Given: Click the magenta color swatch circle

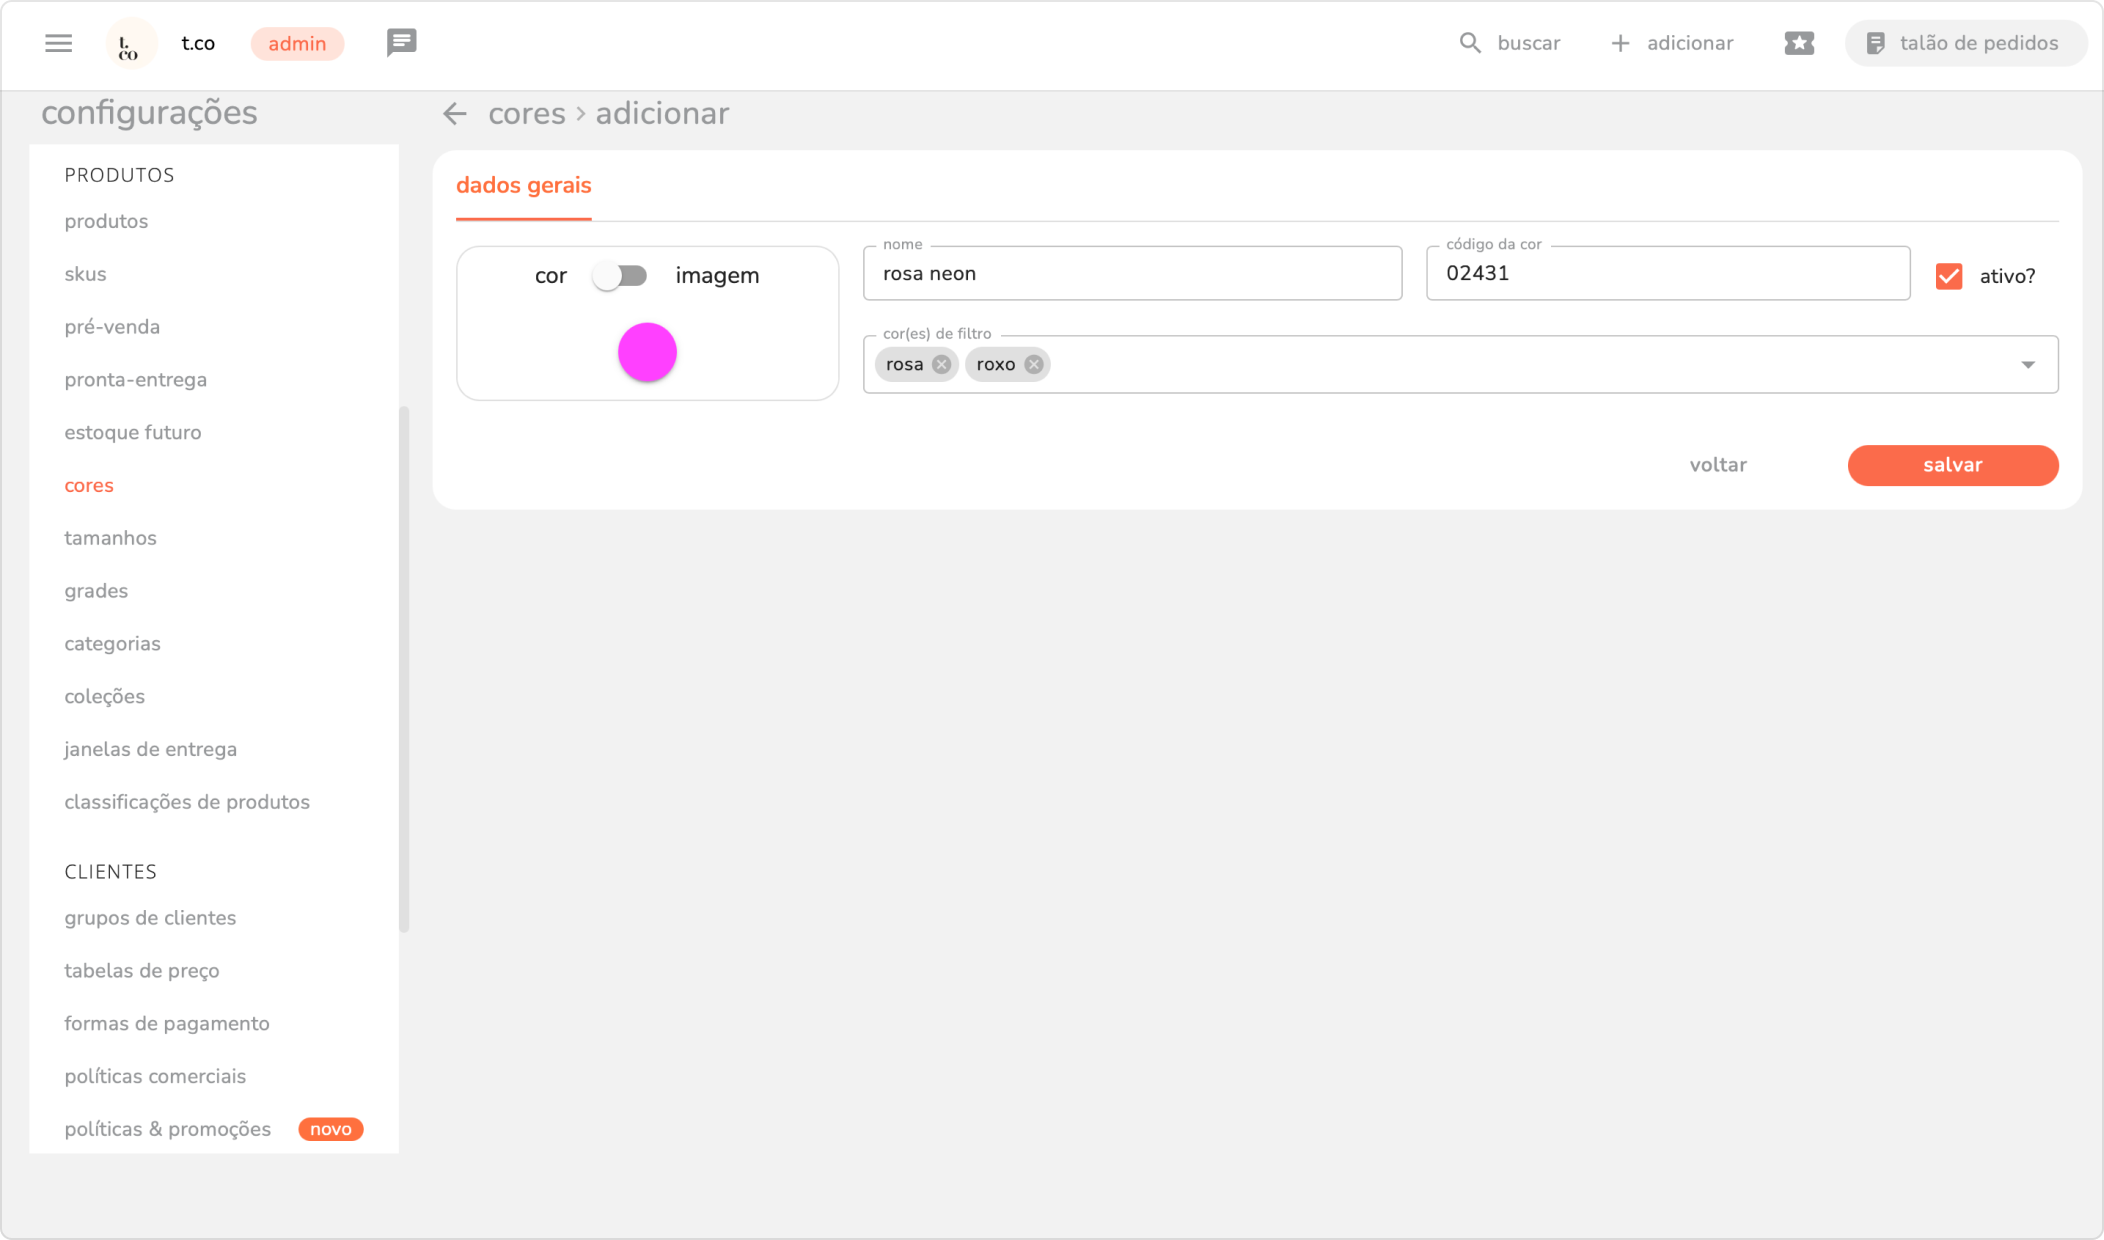Looking at the screenshot, I should 647,352.
